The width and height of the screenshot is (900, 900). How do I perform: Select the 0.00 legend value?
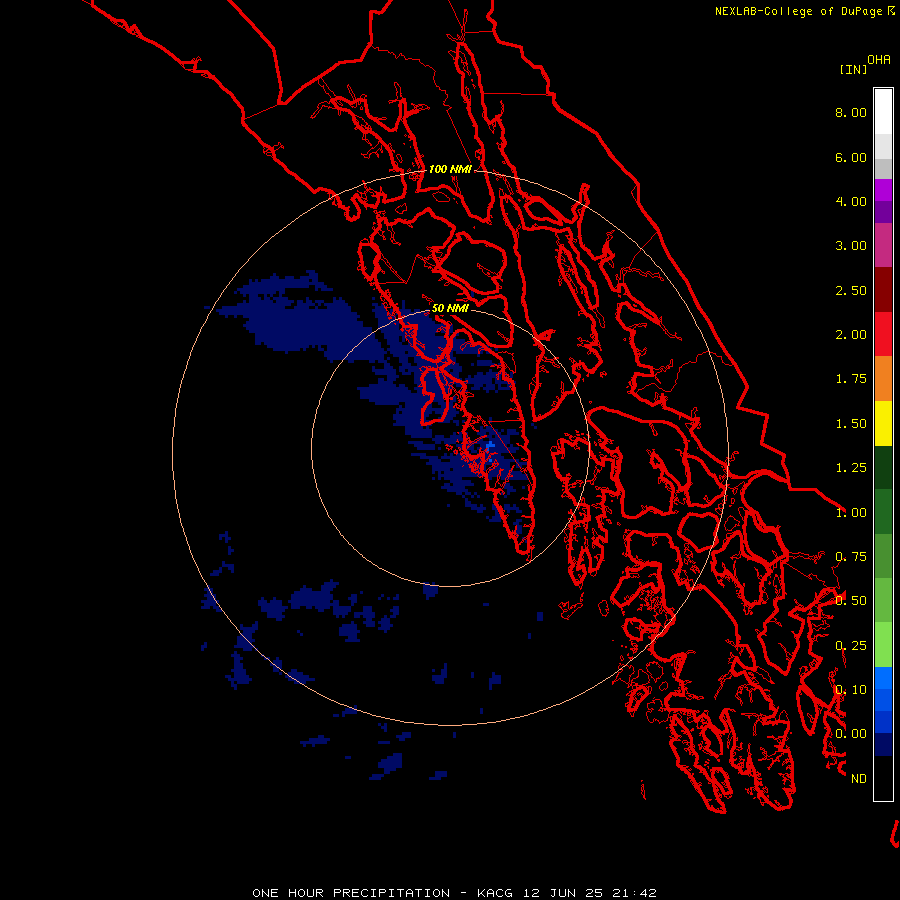coord(851,734)
